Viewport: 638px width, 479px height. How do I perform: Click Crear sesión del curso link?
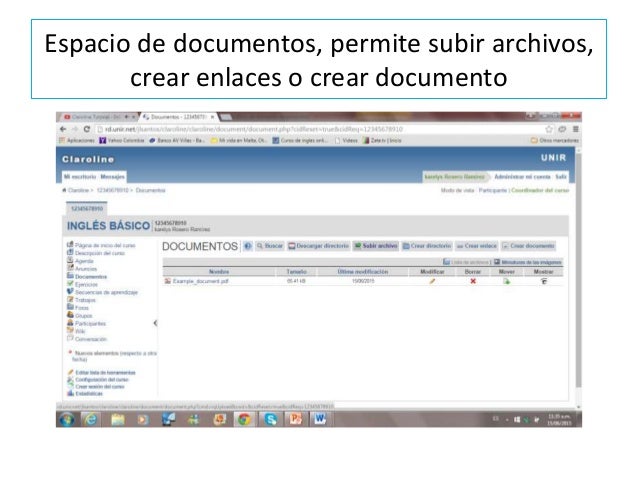coord(100,387)
